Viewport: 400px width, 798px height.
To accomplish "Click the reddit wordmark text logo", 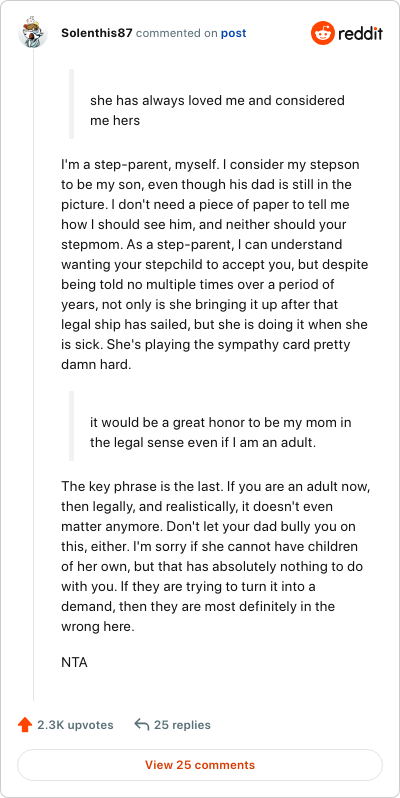I will (360, 34).
